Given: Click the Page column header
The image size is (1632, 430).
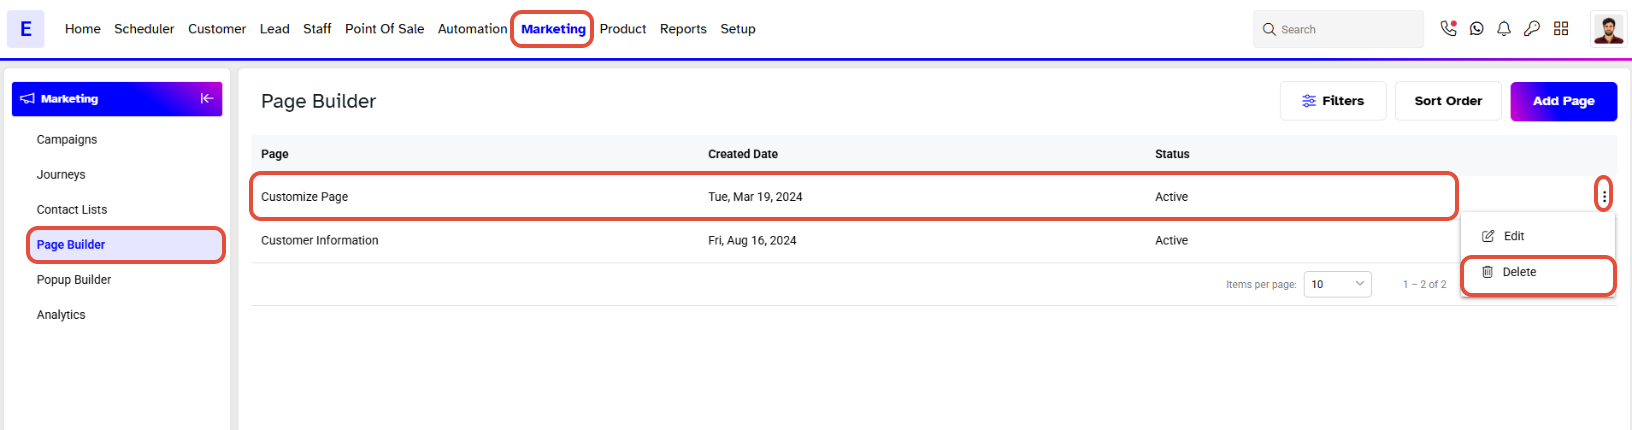Looking at the screenshot, I should [275, 154].
